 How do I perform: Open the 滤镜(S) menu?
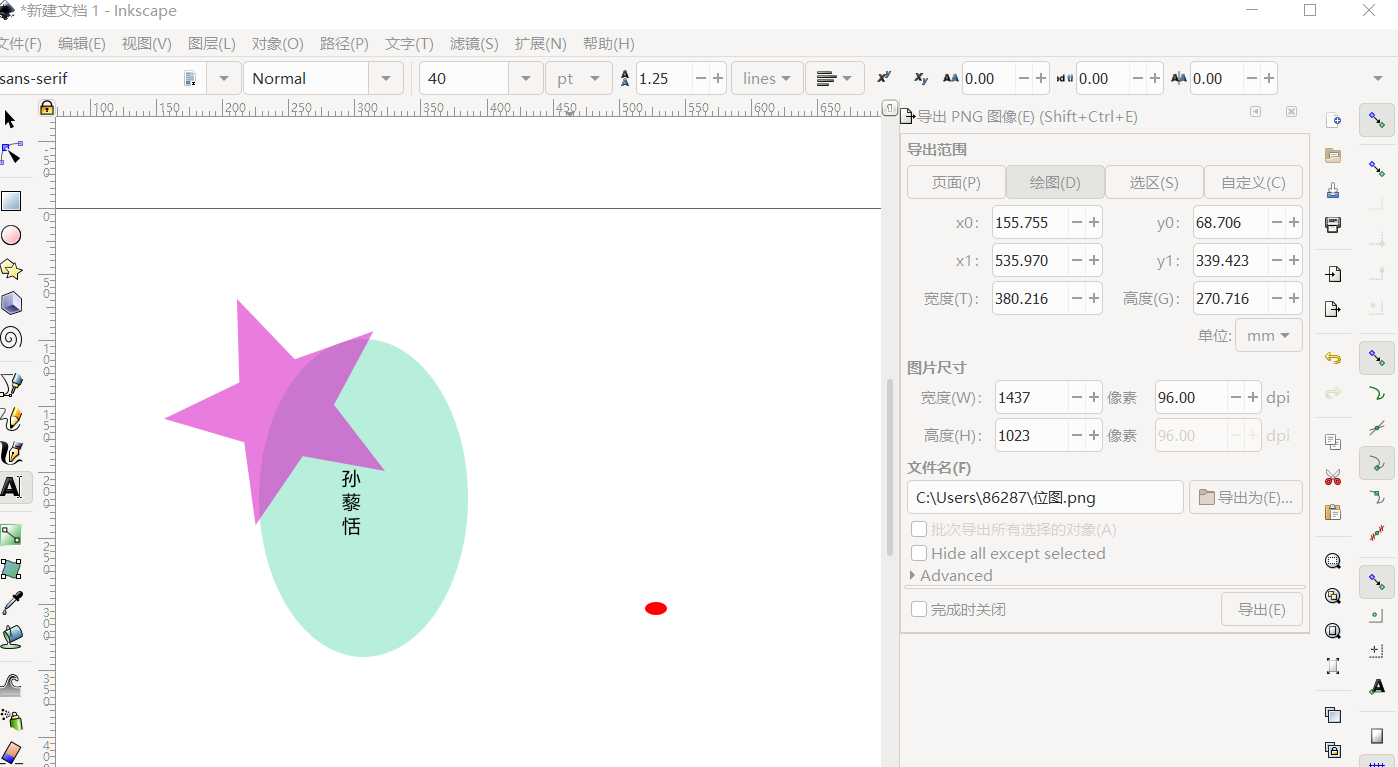click(x=474, y=44)
